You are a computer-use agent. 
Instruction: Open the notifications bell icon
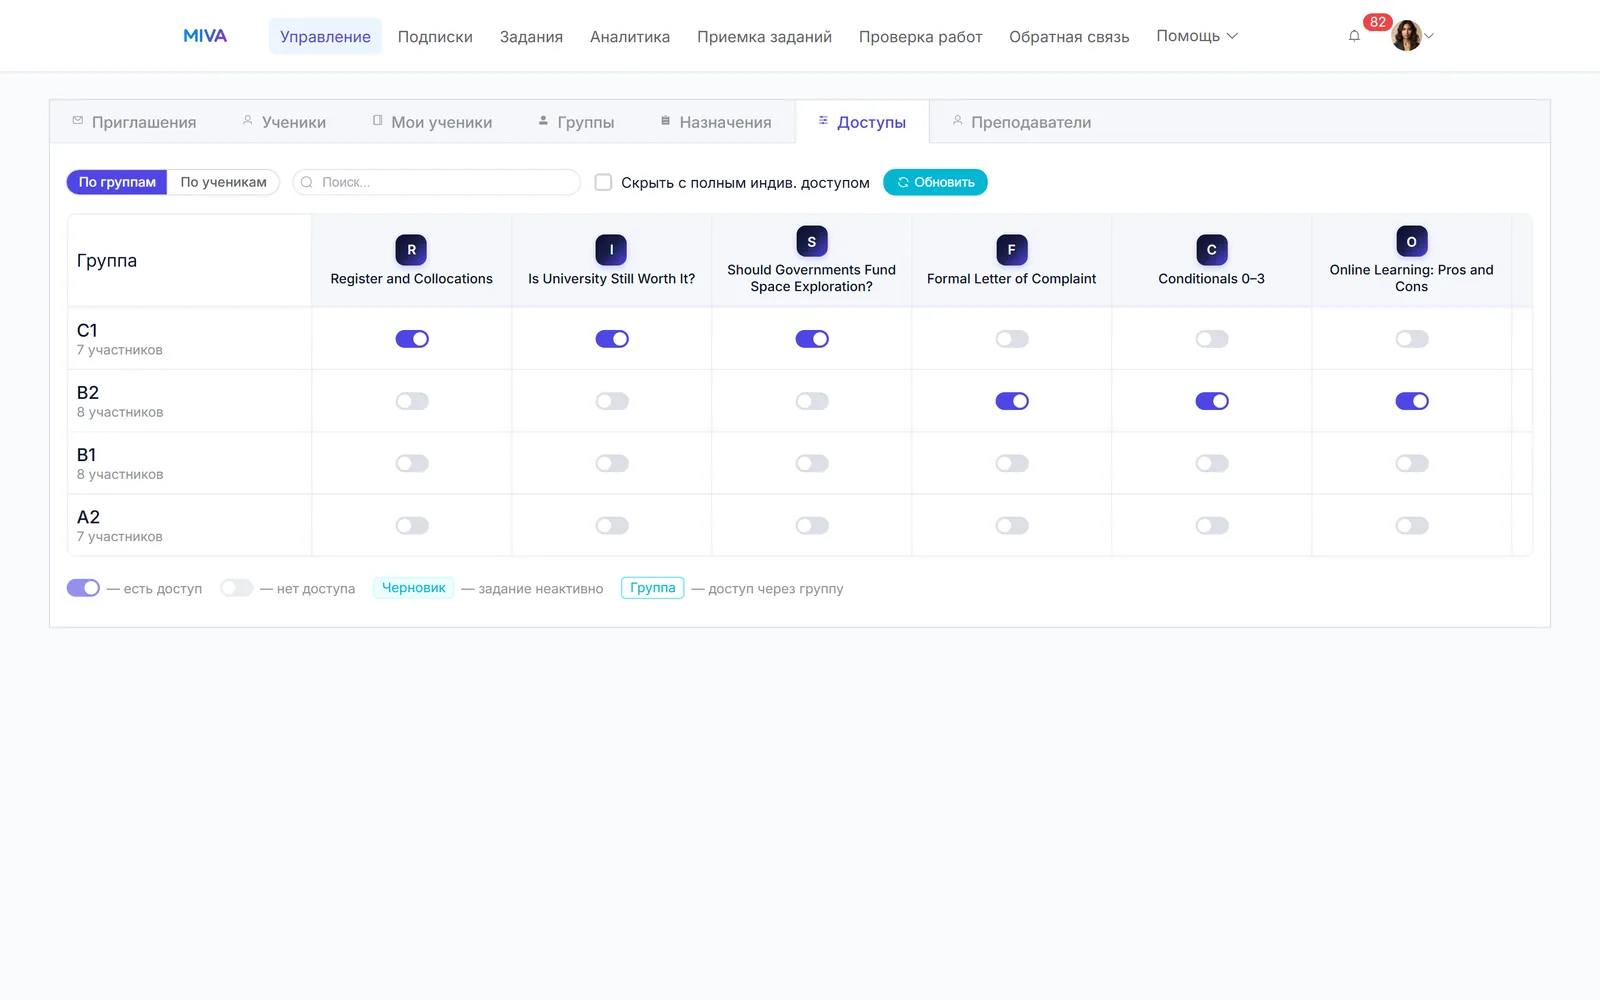tap(1354, 36)
